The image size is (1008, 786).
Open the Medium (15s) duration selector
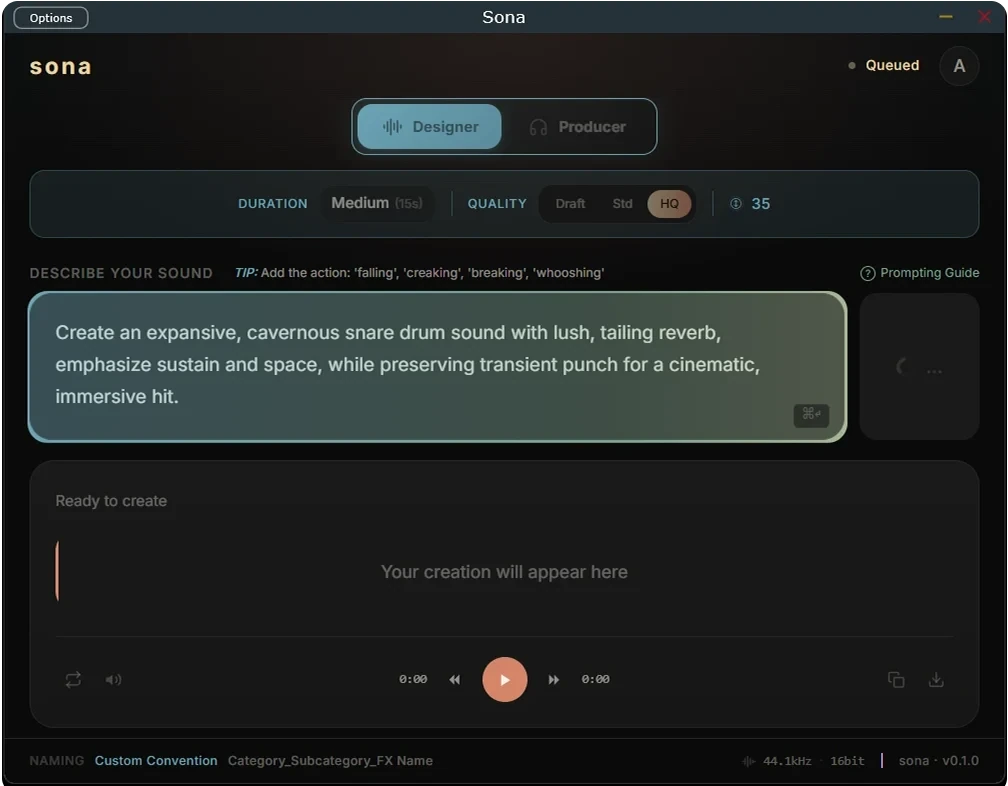[x=377, y=204]
